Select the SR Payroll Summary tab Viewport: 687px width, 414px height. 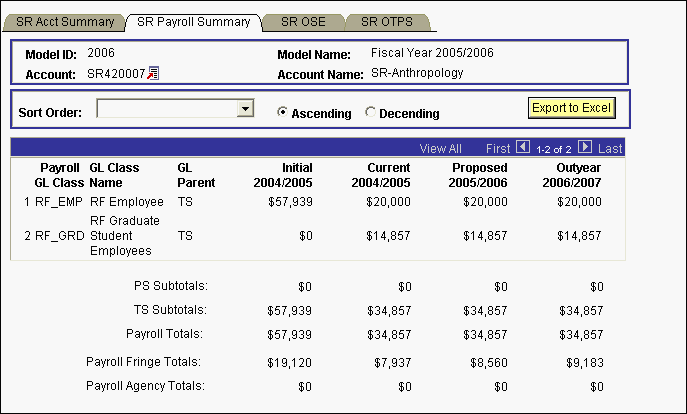point(193,21)
